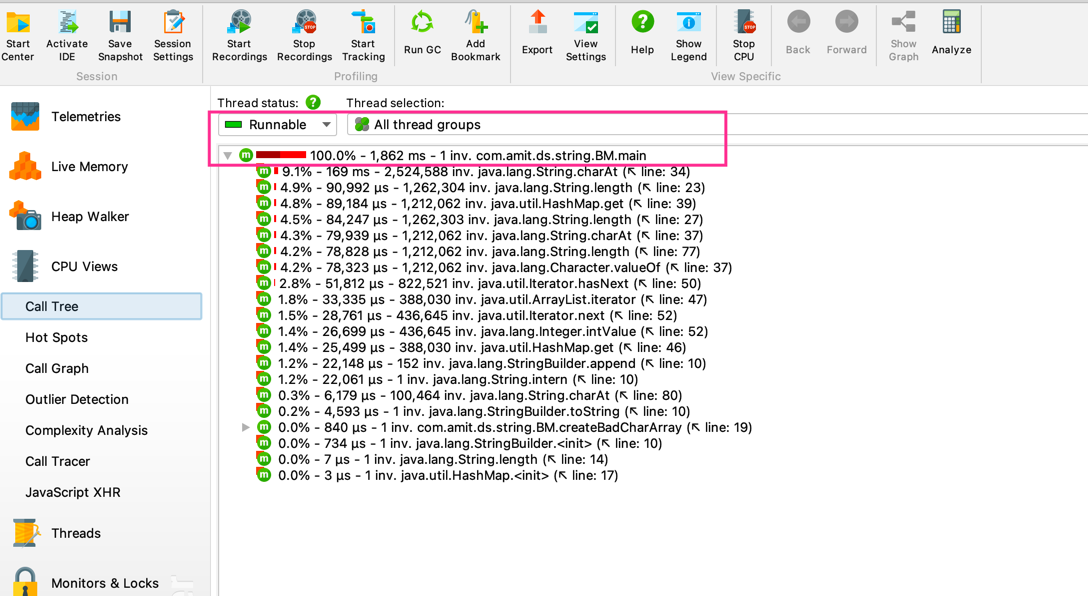Viewport: 1088px width, 596px height.
Task: Click the Activate IDE toolbar button
Action: [67, 36]
